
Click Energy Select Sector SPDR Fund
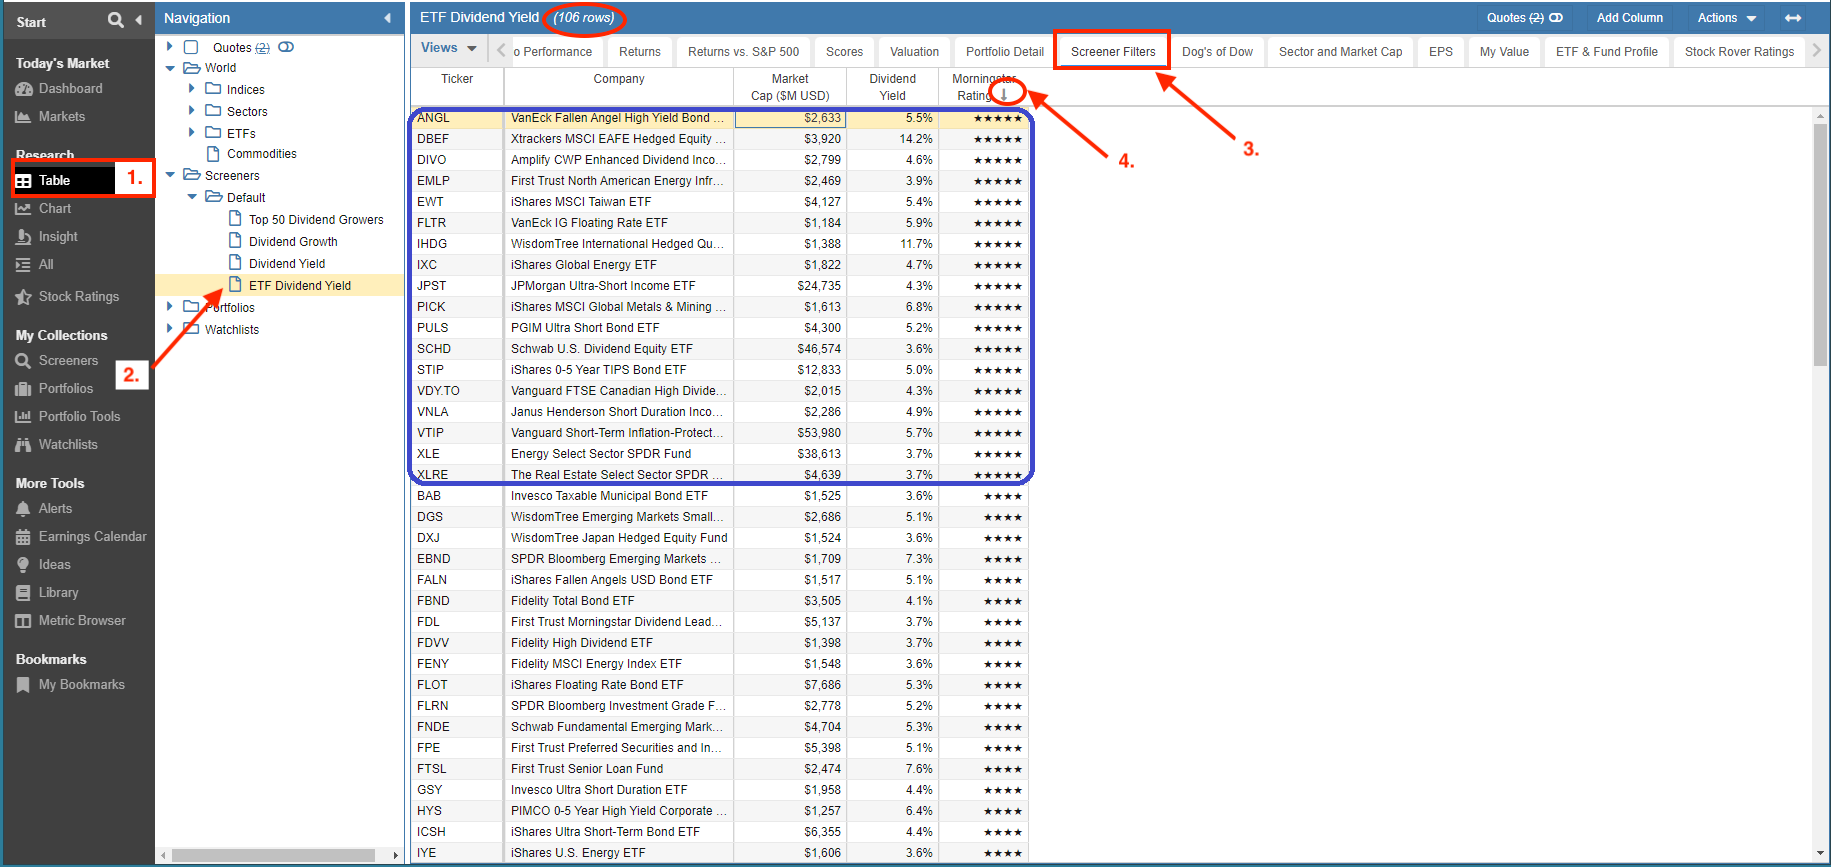(x=601, y=454)
